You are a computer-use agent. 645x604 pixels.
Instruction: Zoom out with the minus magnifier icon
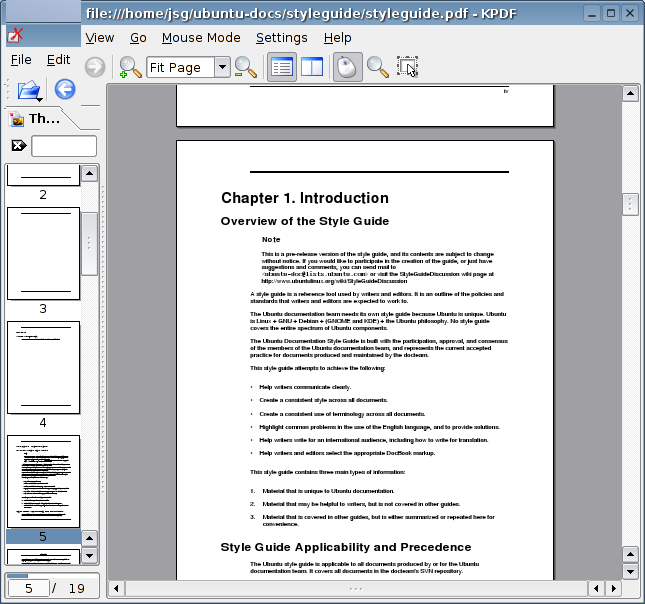click(246, 67)
